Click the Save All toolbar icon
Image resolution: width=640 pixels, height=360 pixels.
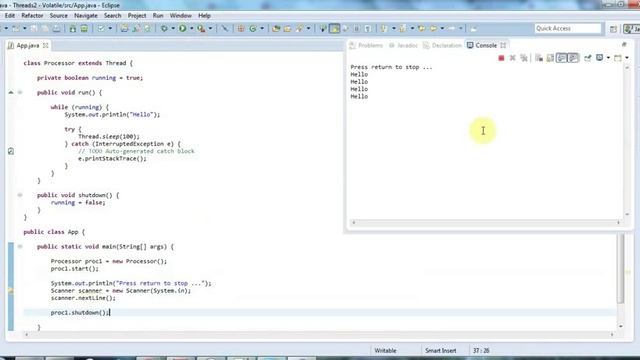(45, 28)
